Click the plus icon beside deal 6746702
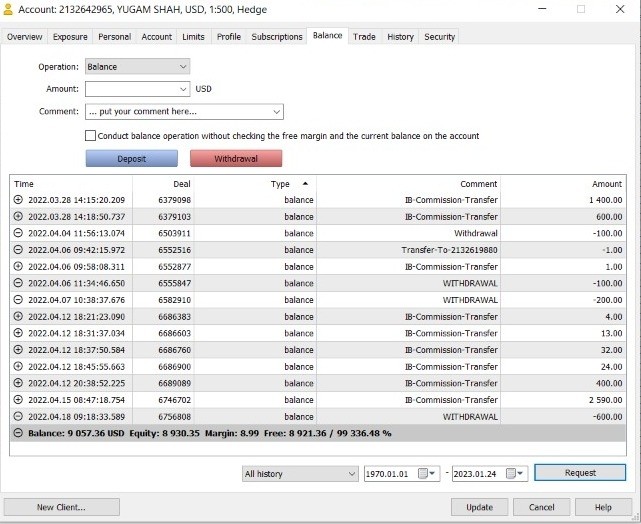 pos(18,399)
